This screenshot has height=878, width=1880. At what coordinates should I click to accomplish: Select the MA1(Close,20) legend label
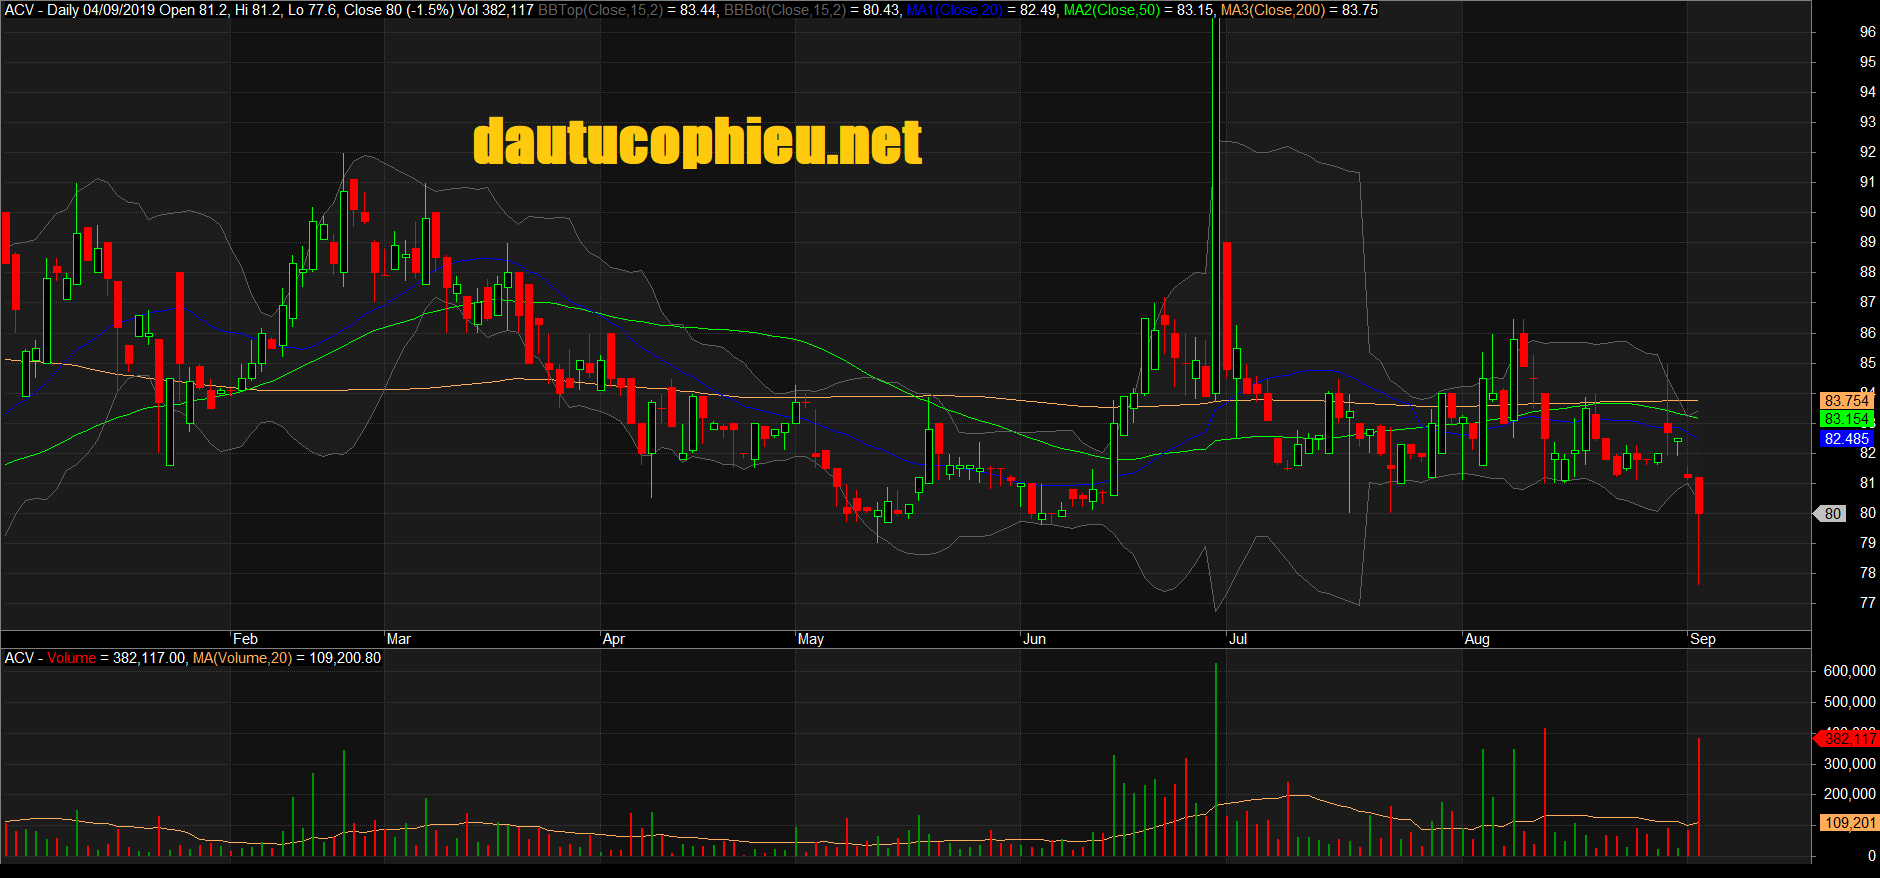tap(954, 10)
